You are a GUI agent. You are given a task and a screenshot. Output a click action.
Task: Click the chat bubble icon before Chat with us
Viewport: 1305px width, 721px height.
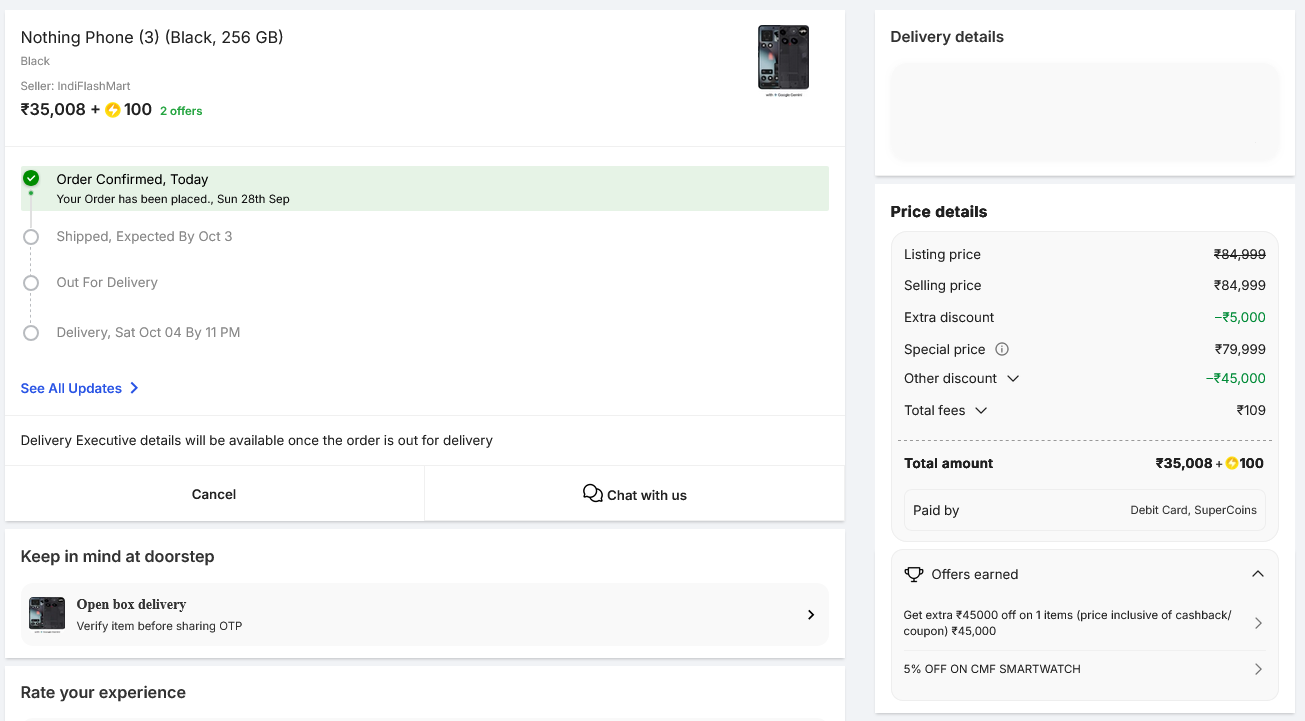[x=592, y=493]
